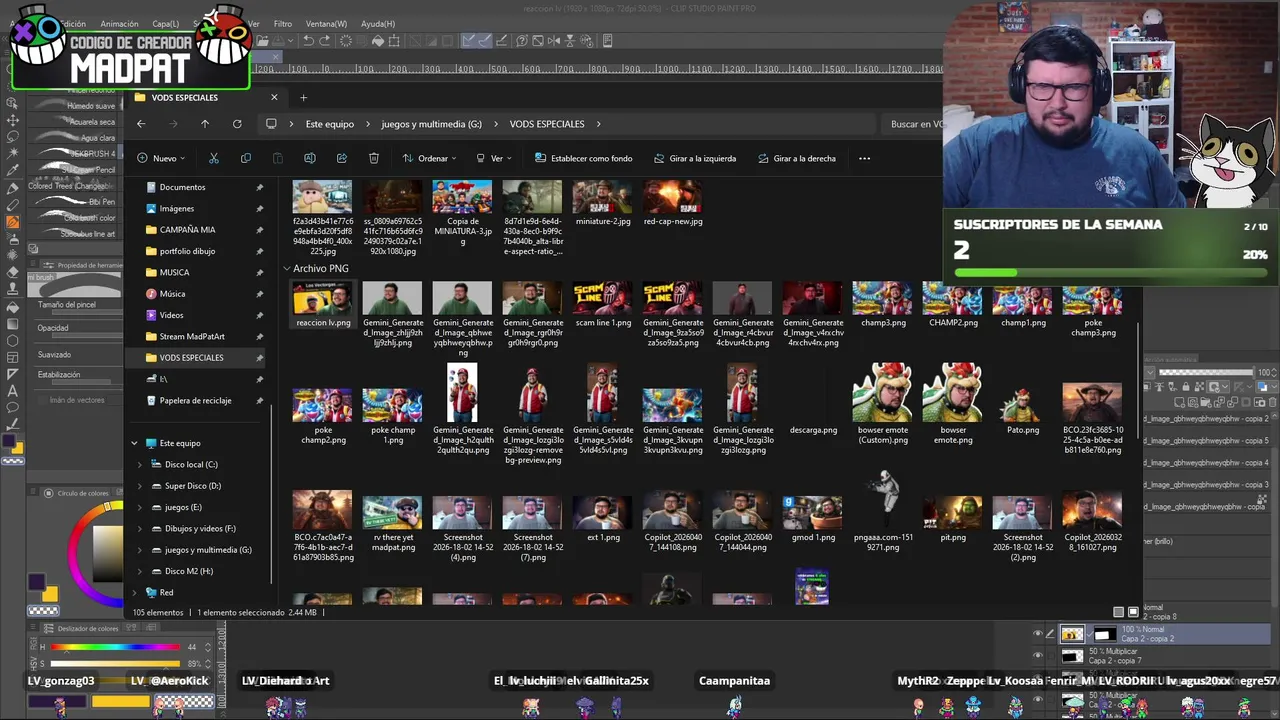Select the Pen tool in Clip Studio toolbar
The height and width of the screenshot is (720, 1280).
click(13, 188)
